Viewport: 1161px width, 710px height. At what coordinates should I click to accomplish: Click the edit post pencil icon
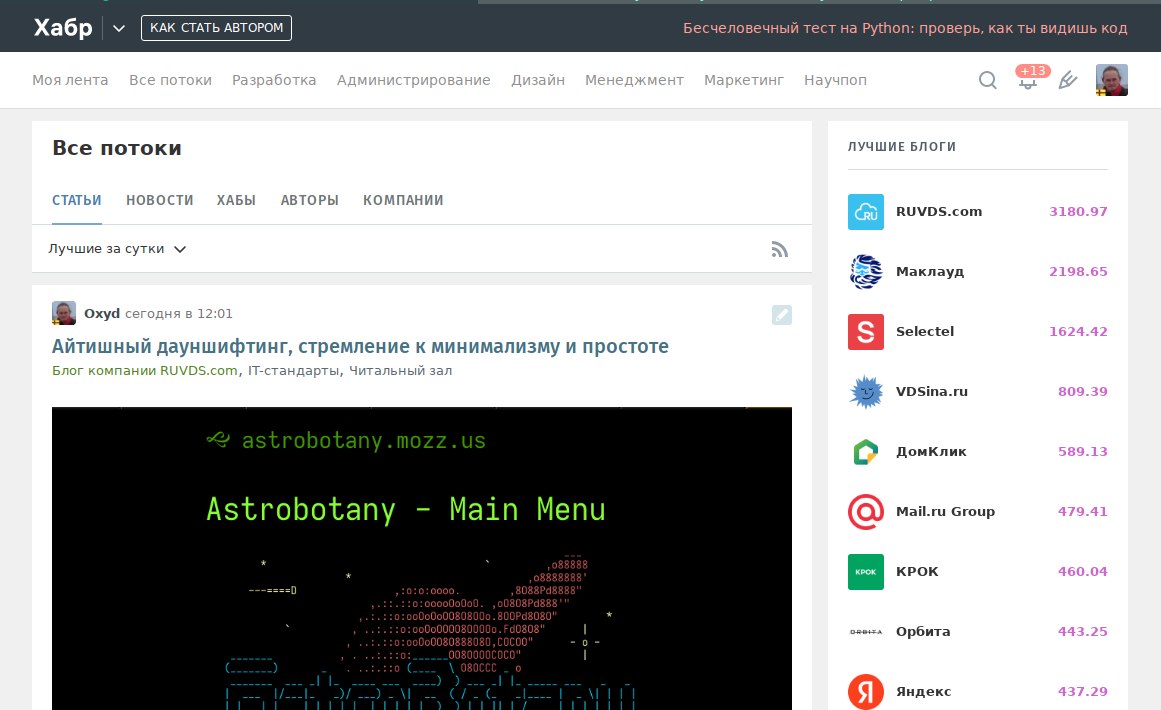[x=782, y=315]
